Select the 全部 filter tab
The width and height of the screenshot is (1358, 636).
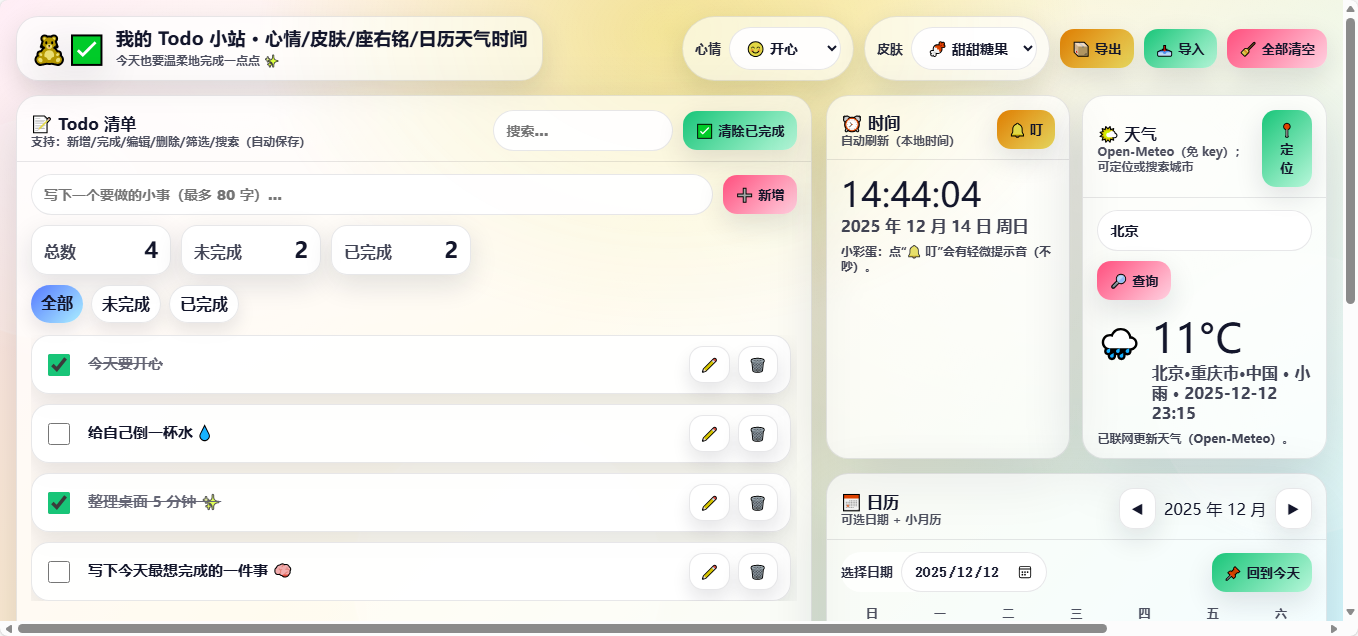(57, 304)
